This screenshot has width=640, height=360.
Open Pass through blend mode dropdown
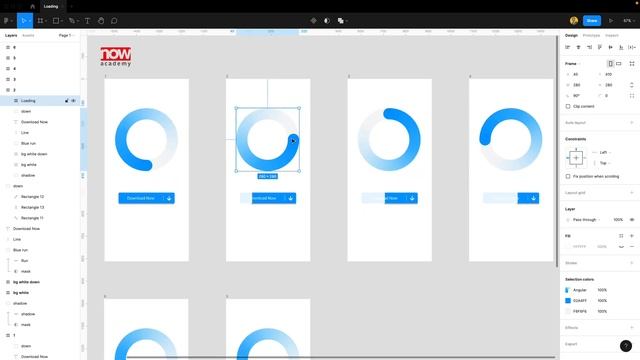point(586,220)
